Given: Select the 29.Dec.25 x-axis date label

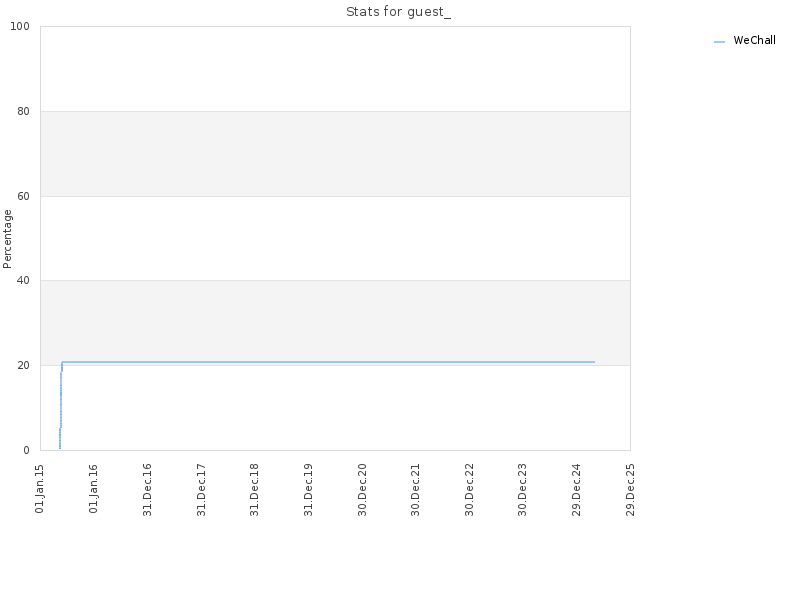Looking at the screenshot, I should pyautogui.click(x=630, y=490).
